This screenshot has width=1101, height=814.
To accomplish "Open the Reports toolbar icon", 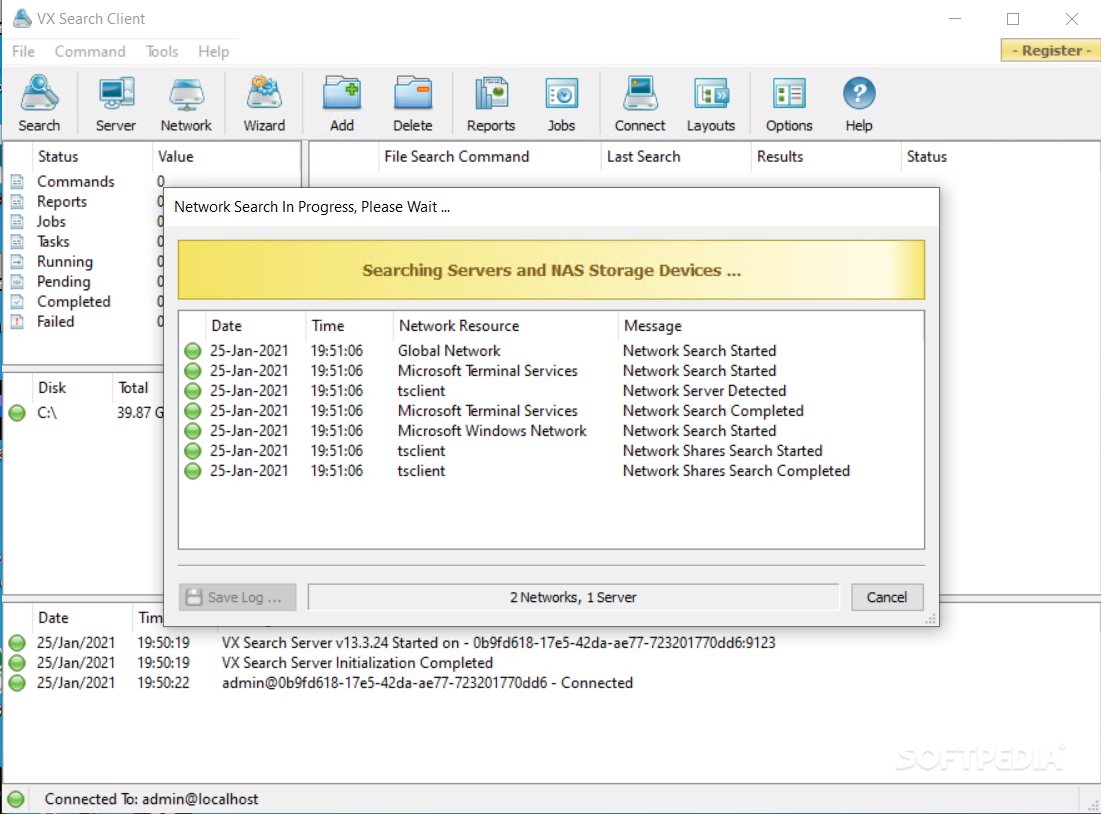I will tap(491, 103).
